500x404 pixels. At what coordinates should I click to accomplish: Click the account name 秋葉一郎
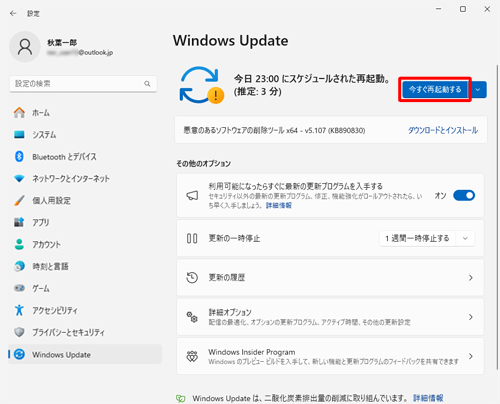coord(62,42)
